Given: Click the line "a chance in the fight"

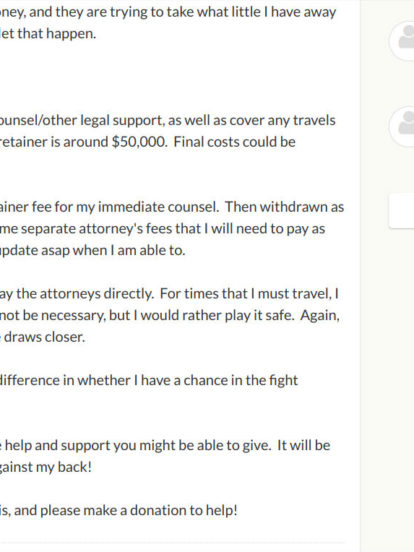Looking at the screenshot, I should point(149,381).
